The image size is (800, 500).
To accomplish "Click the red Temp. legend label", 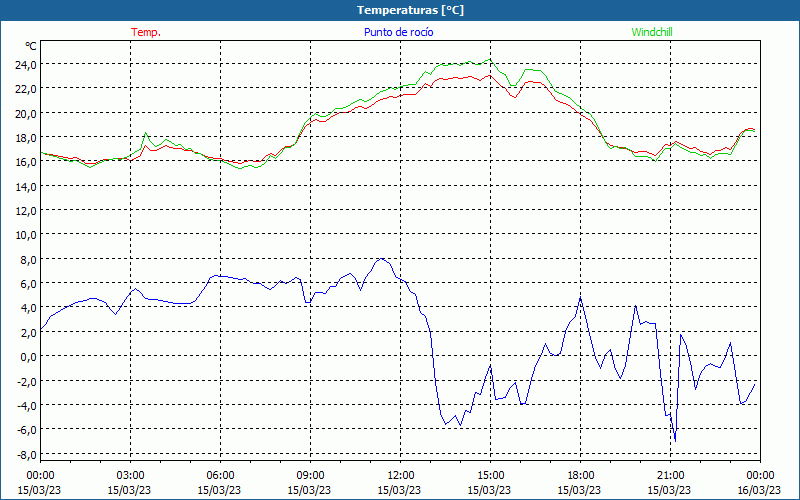I will (146, 32).
